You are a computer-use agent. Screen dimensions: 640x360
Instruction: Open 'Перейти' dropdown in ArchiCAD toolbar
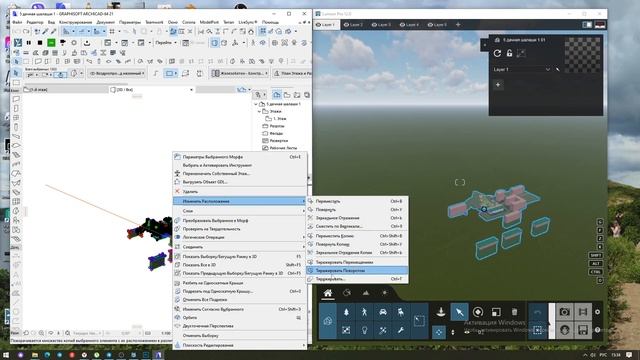[166, 42]
